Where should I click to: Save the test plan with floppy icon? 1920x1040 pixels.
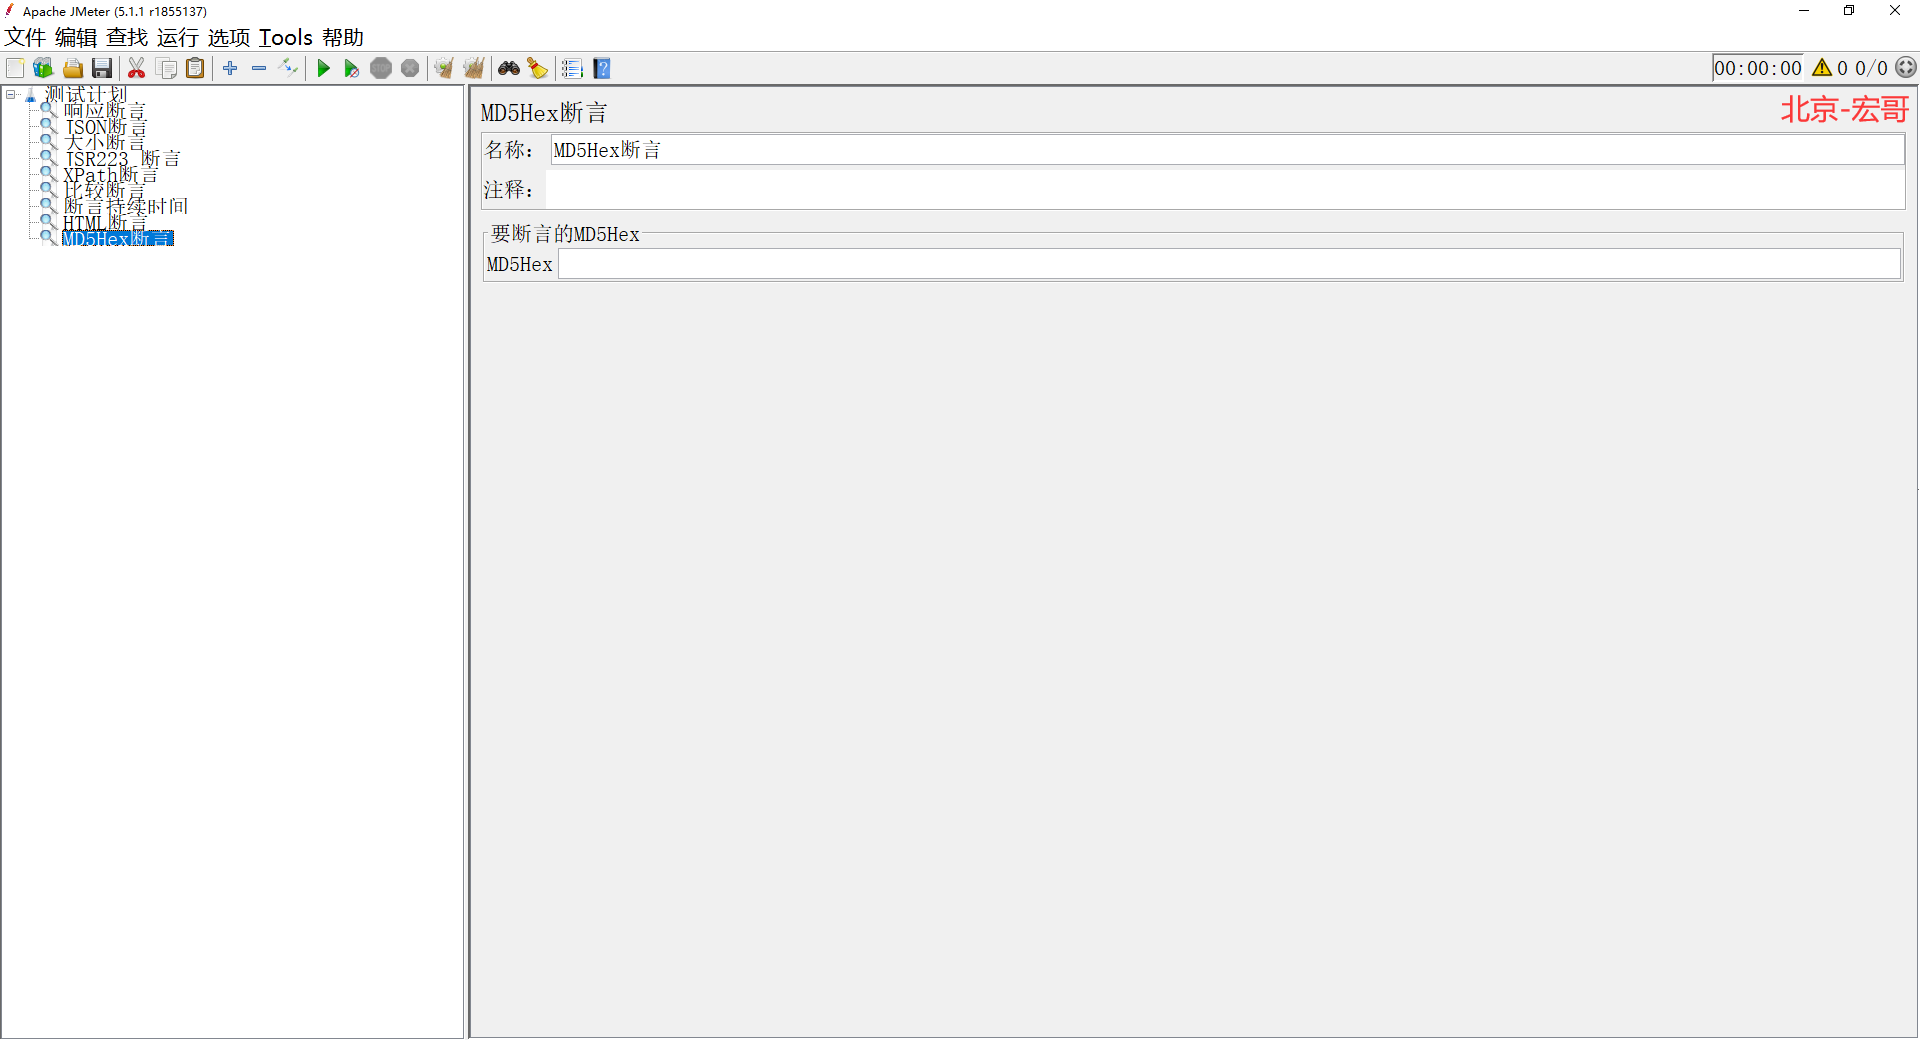click(x=102, y=68)
